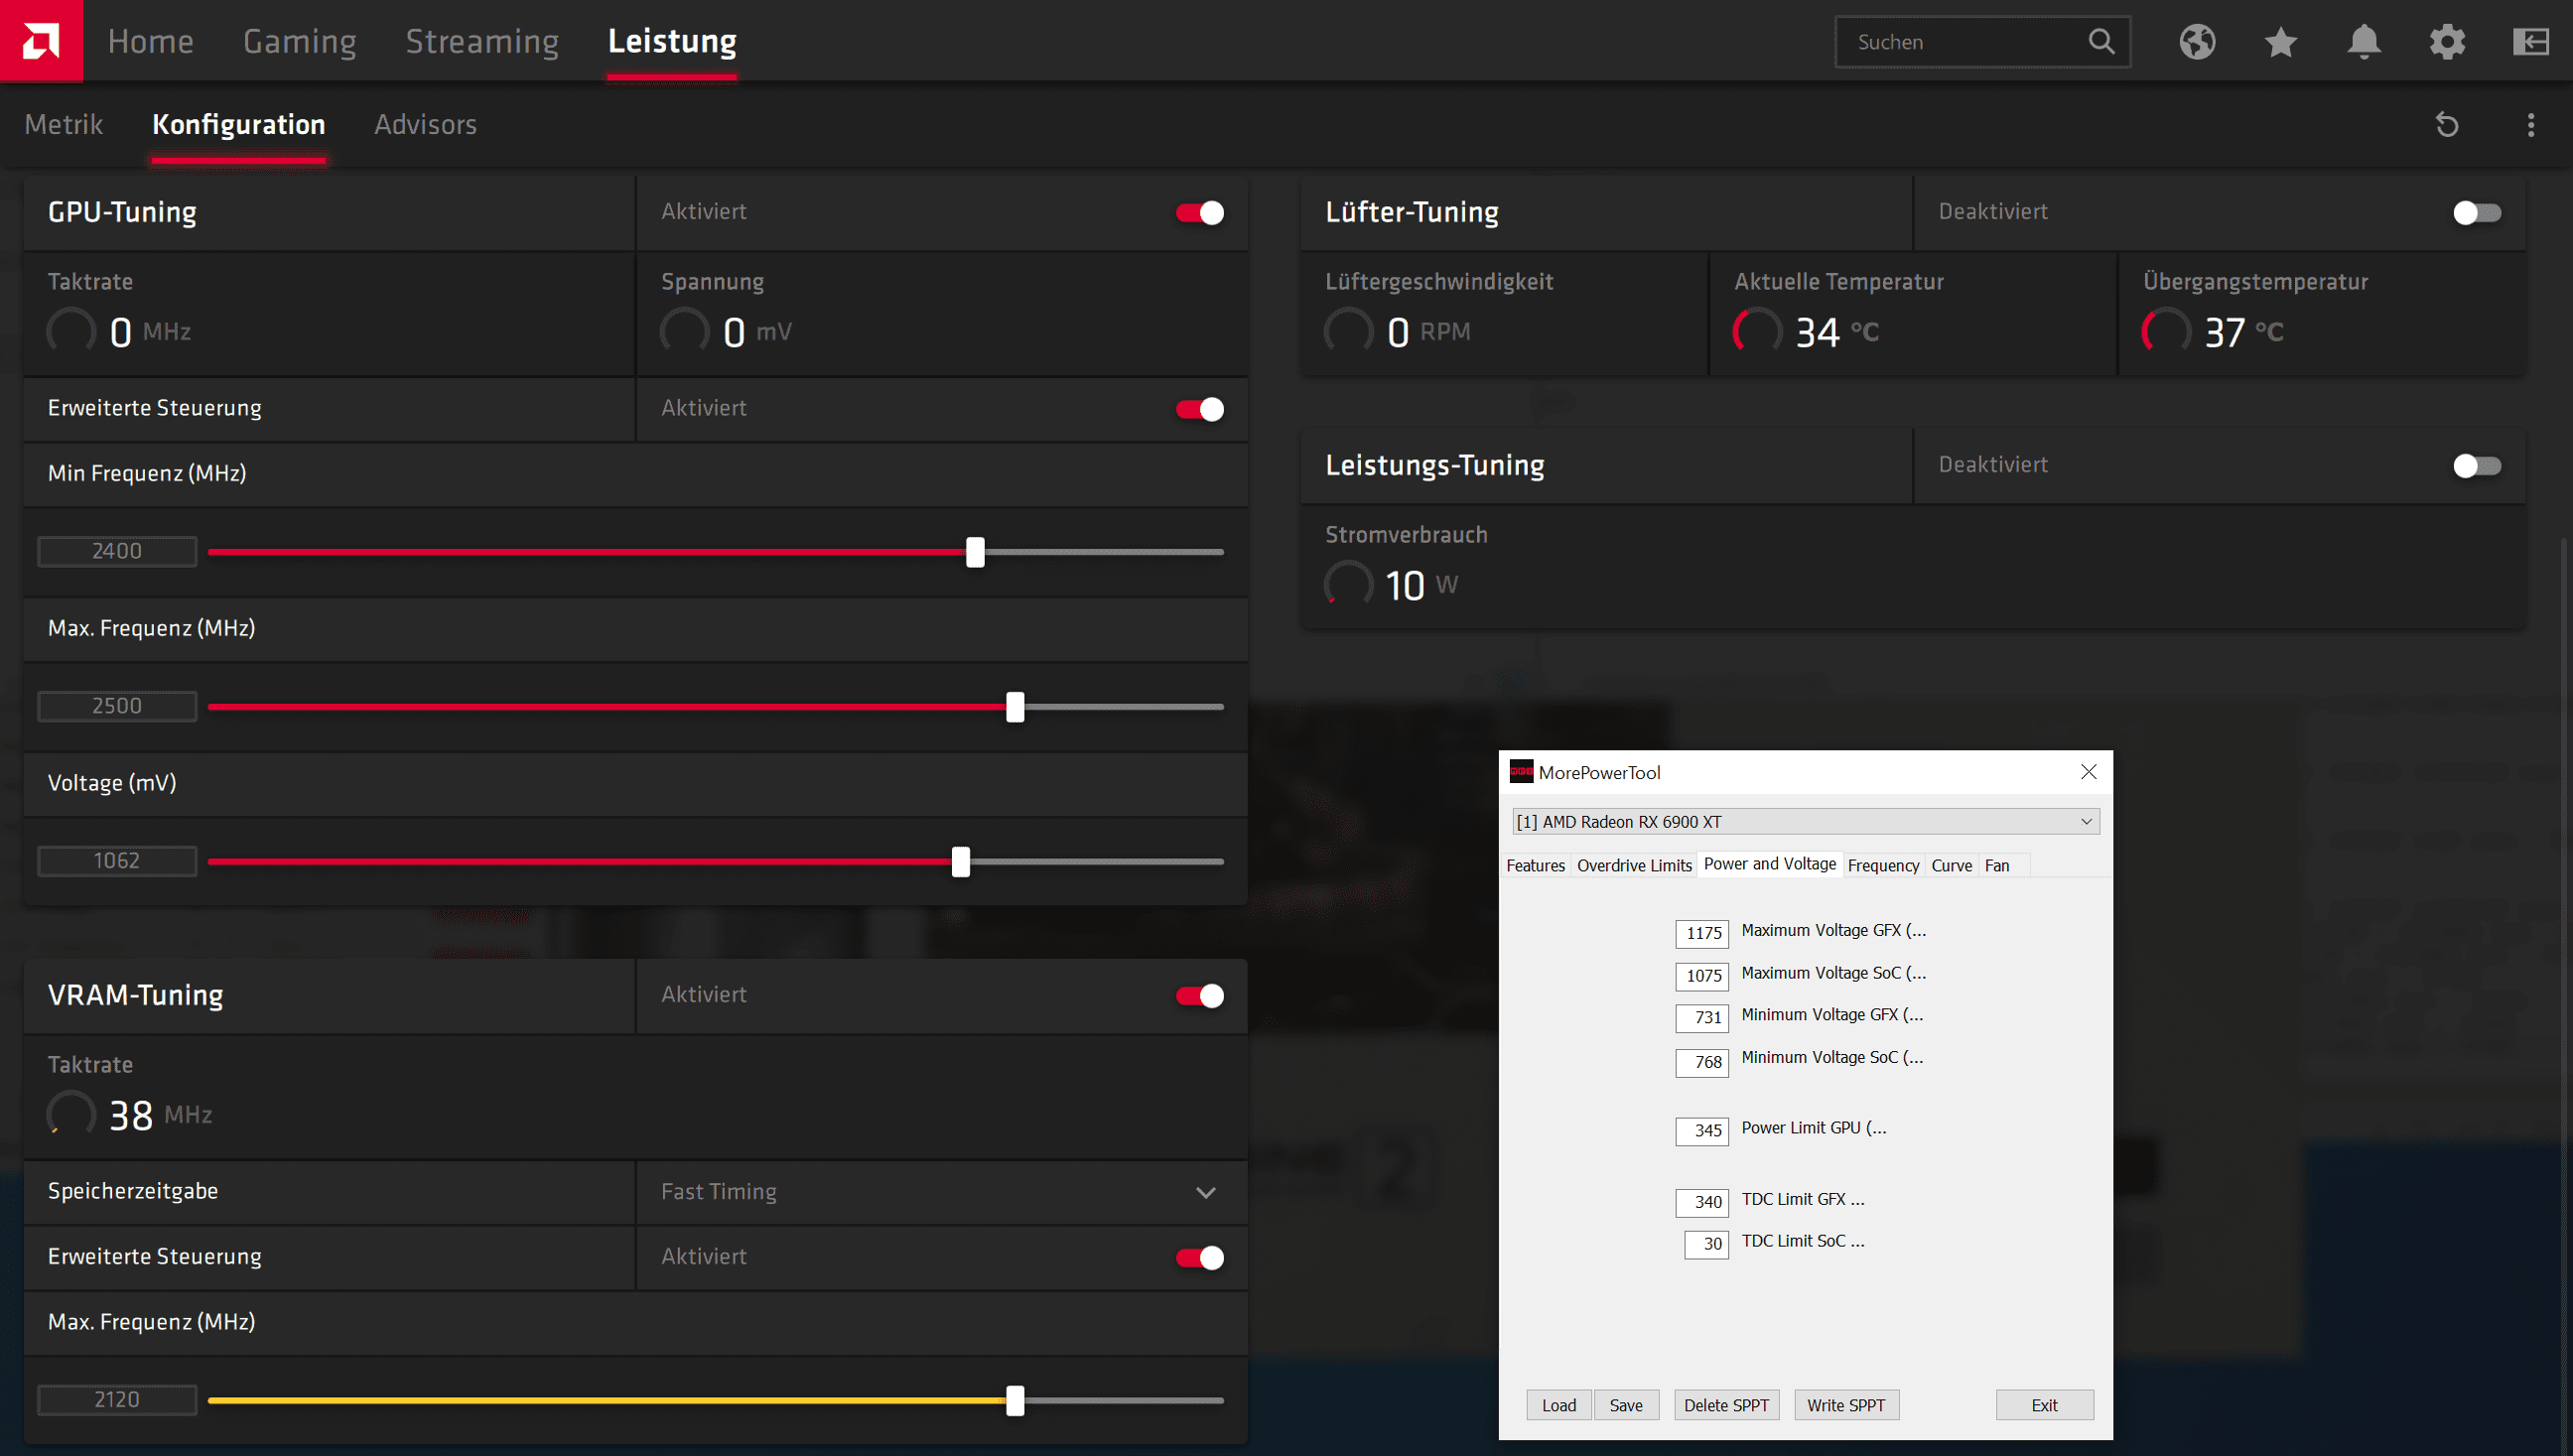Open the web browser globe icon
The image size is (2573, 1456).
2197,42
